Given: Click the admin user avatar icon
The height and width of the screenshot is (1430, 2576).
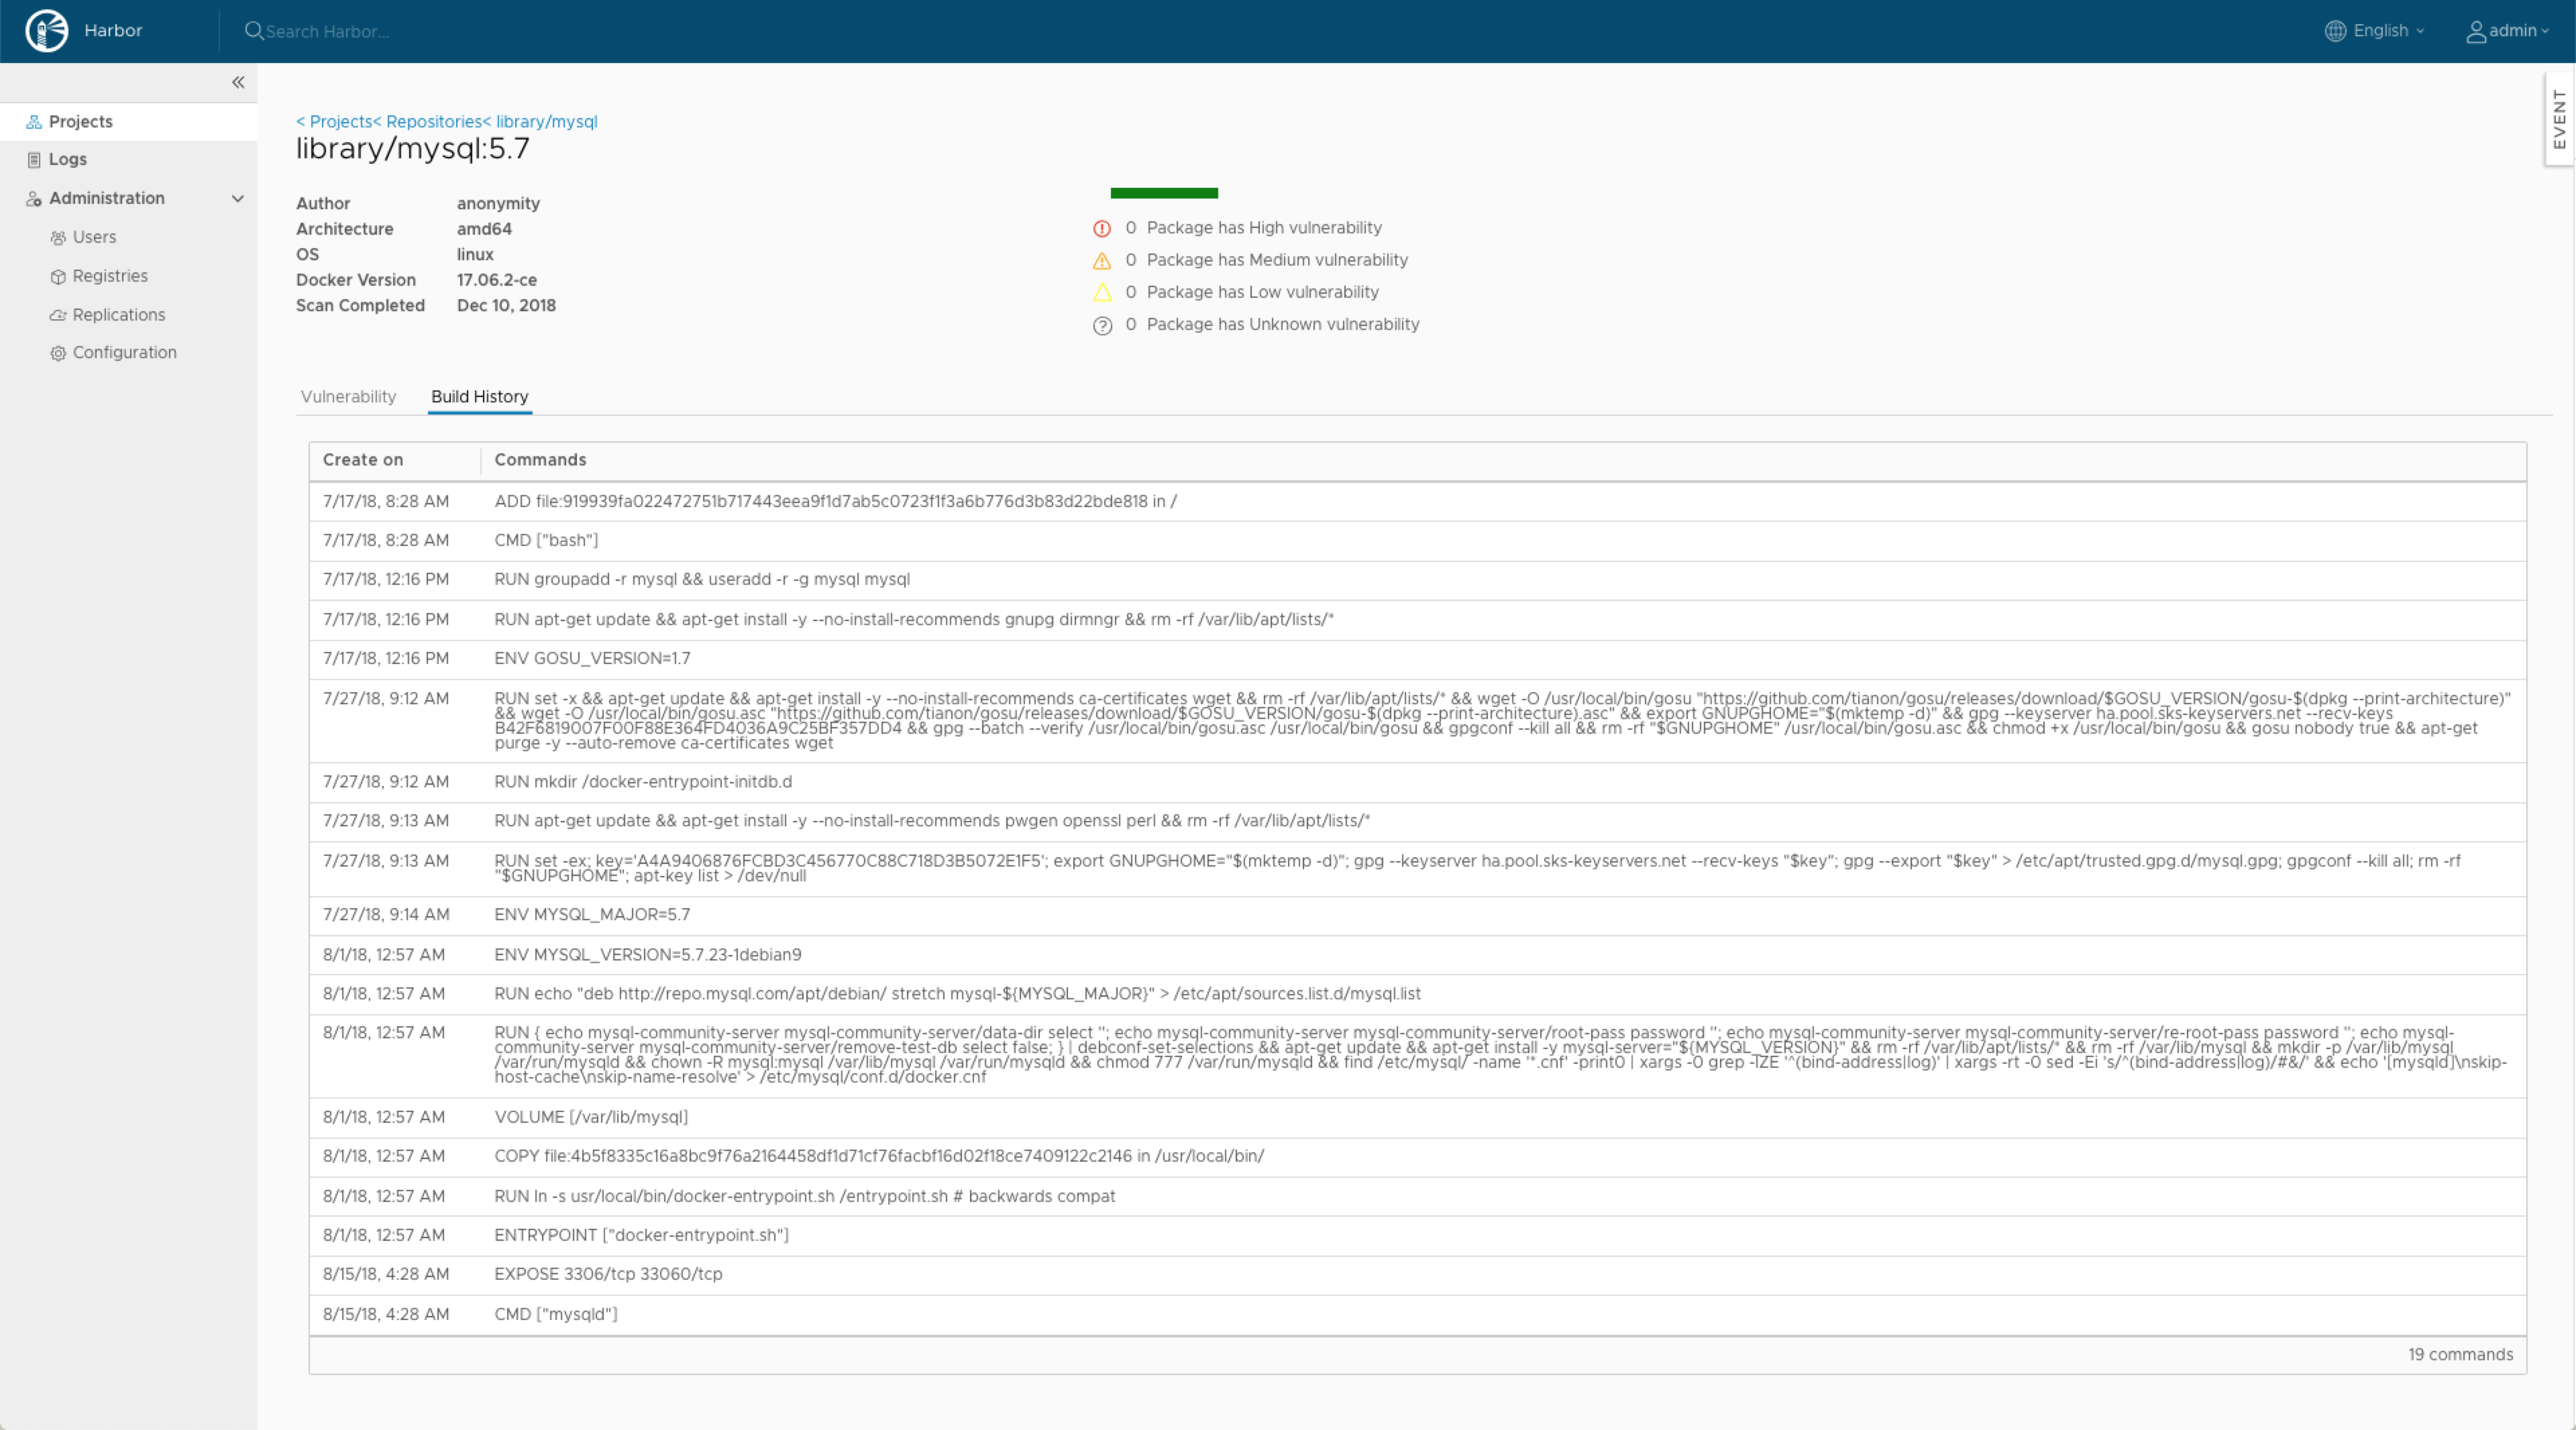Looking at the screenshot, I should (x=2476, y=32).
